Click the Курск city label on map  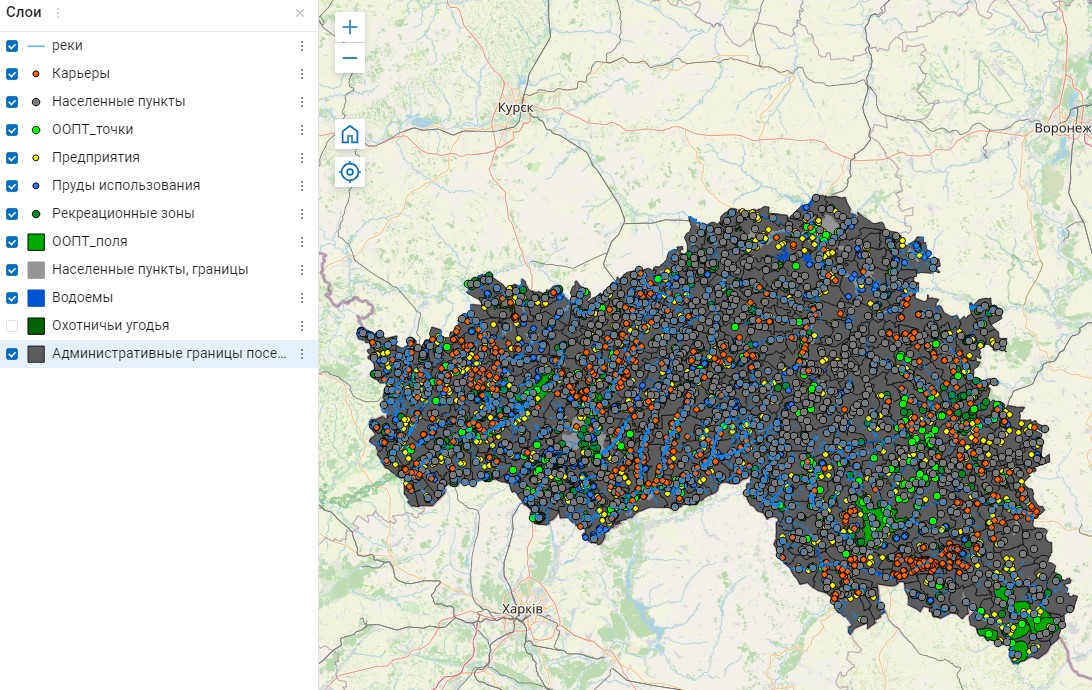(x=516, y=107)
